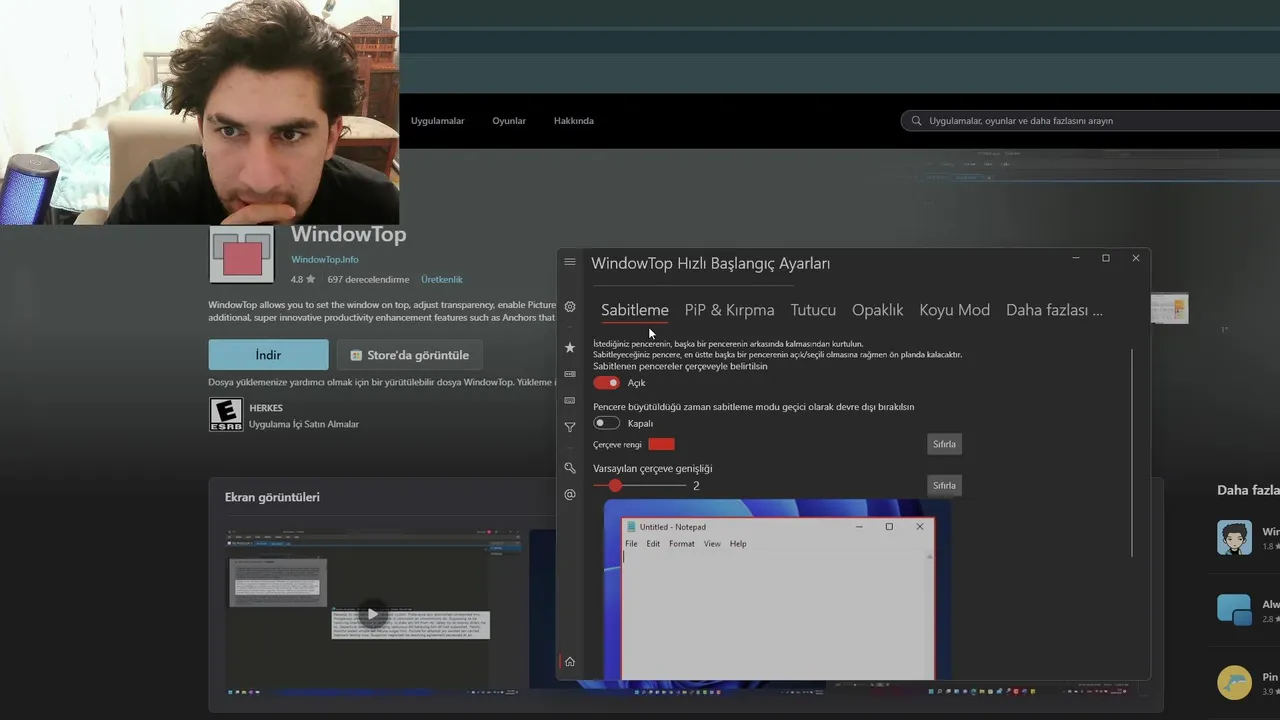Focus the store search field
Screen dimensions: 1280x720
click(x=1090, y=121)
